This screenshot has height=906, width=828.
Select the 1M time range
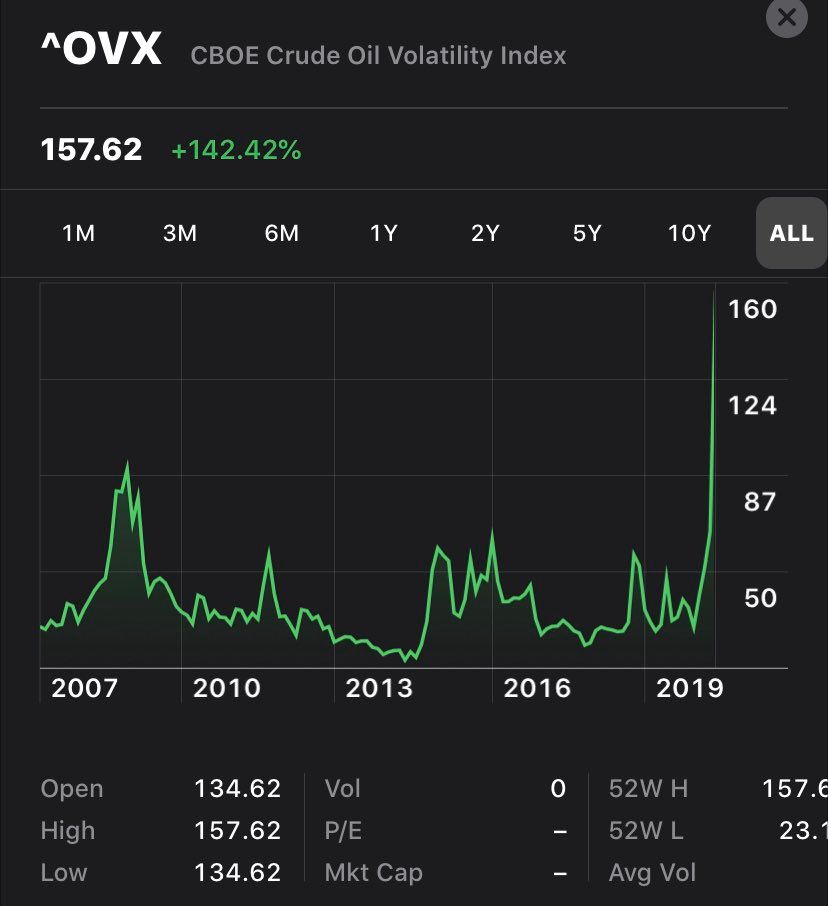(x=78, y=233)
